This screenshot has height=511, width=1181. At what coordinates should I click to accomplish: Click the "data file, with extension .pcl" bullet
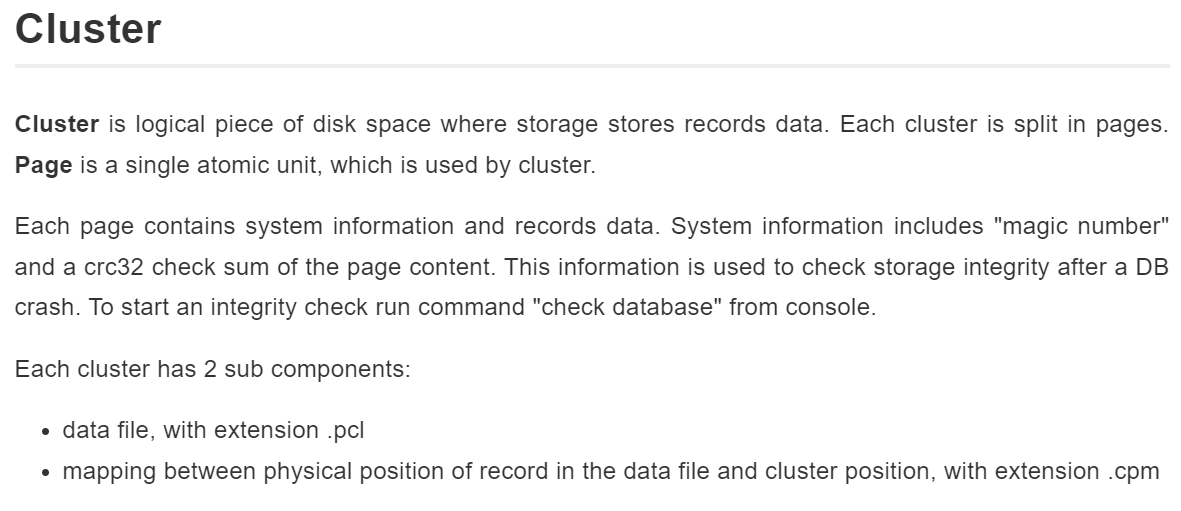pos(213,430)
